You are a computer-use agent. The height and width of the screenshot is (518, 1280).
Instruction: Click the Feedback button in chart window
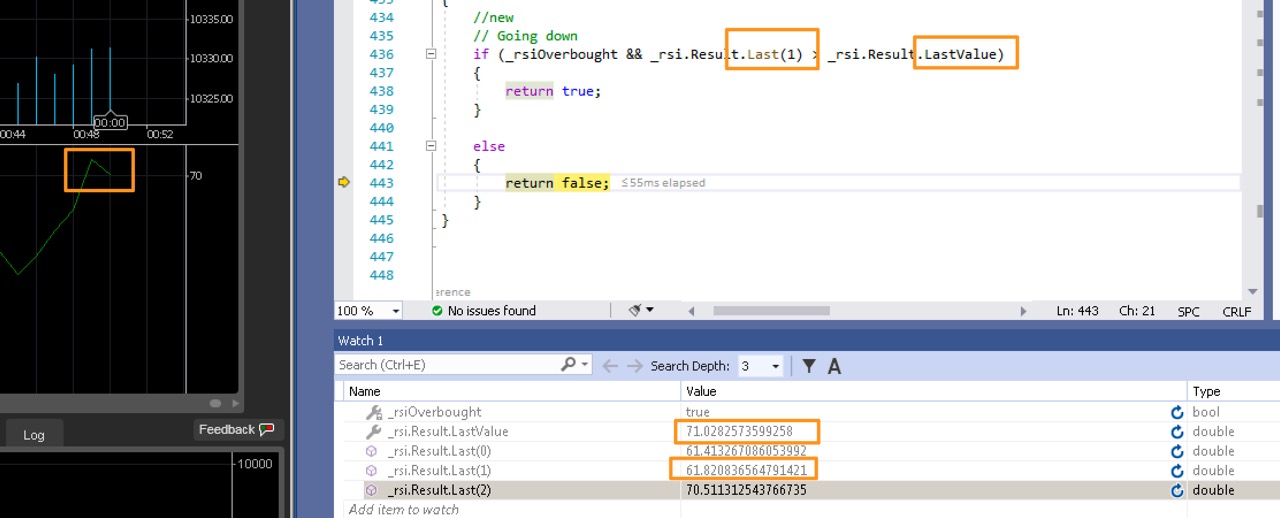pos(236,430)
